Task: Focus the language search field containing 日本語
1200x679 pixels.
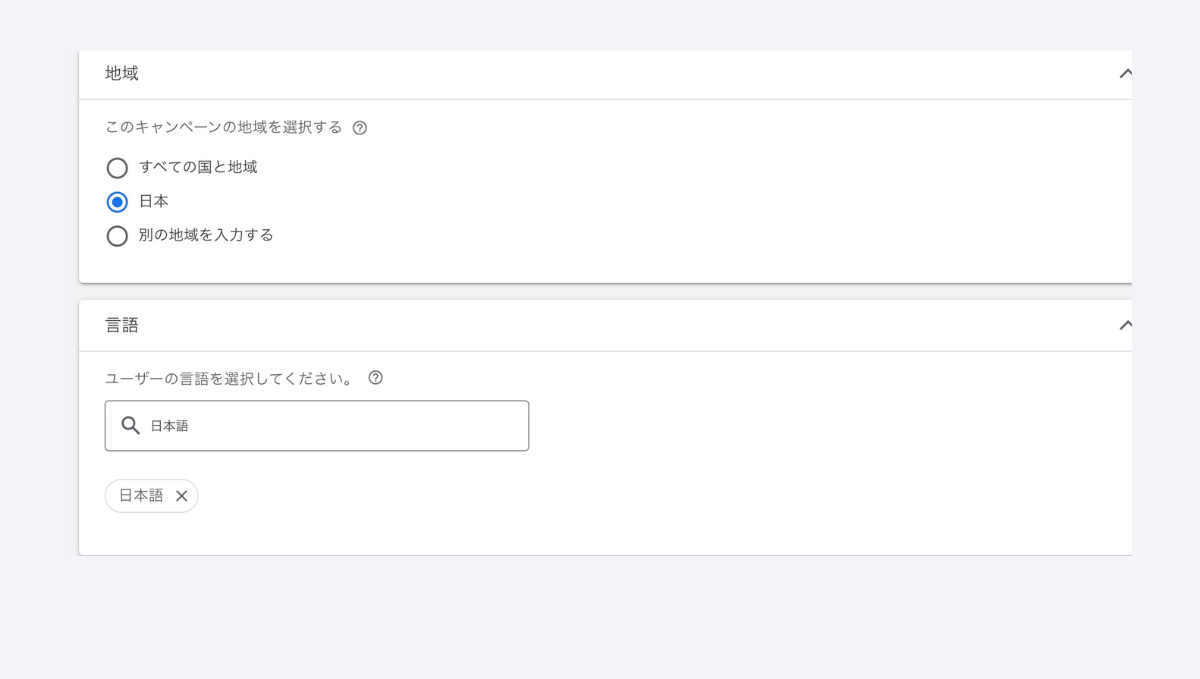Action: (x=317, y=426)
